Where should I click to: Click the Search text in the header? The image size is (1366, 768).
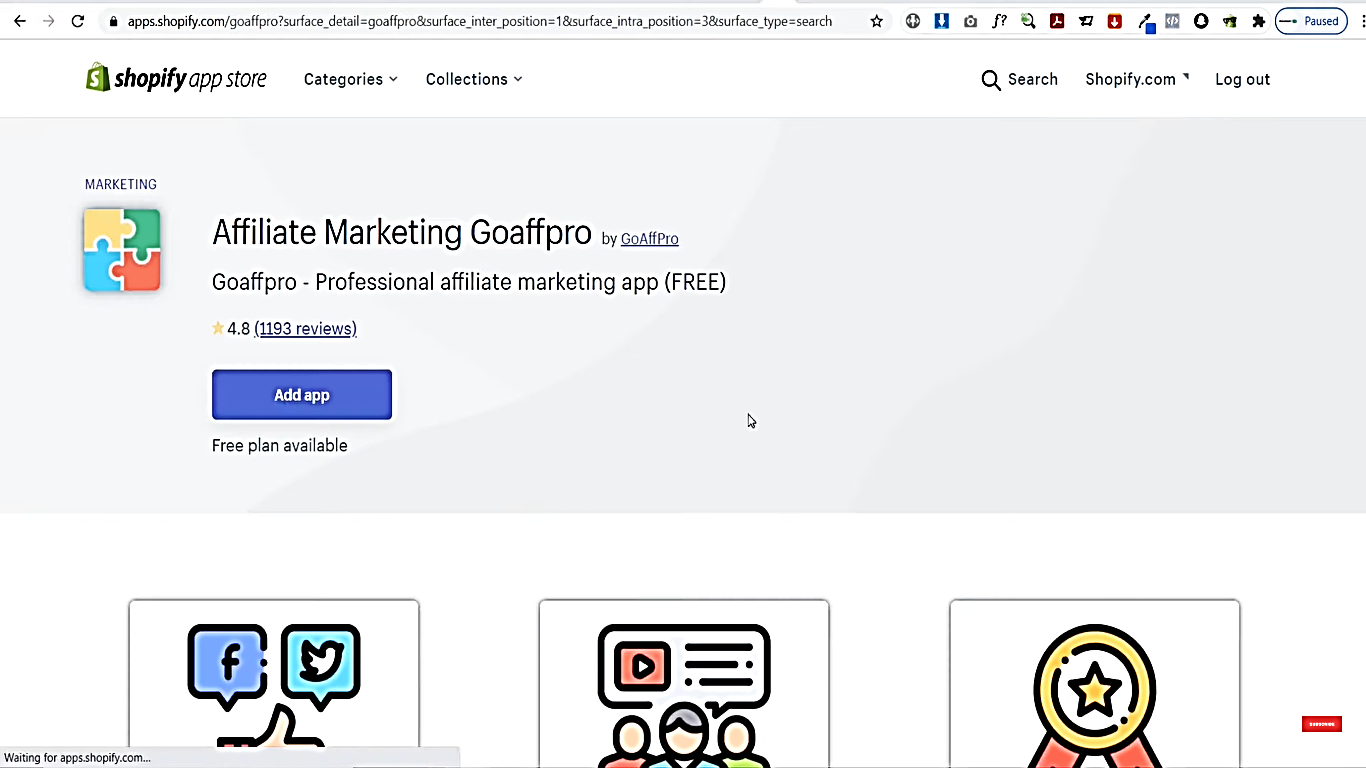click(1033, 79)
